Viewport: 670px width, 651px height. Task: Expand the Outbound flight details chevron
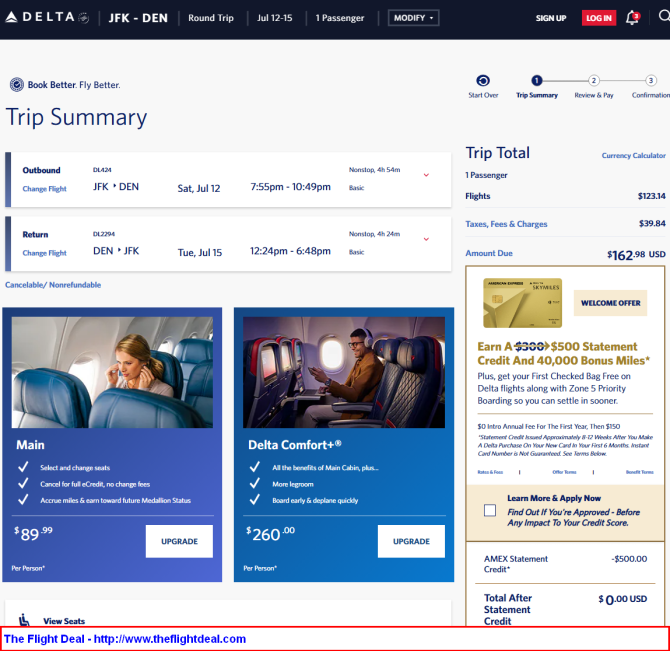[426, 175]
